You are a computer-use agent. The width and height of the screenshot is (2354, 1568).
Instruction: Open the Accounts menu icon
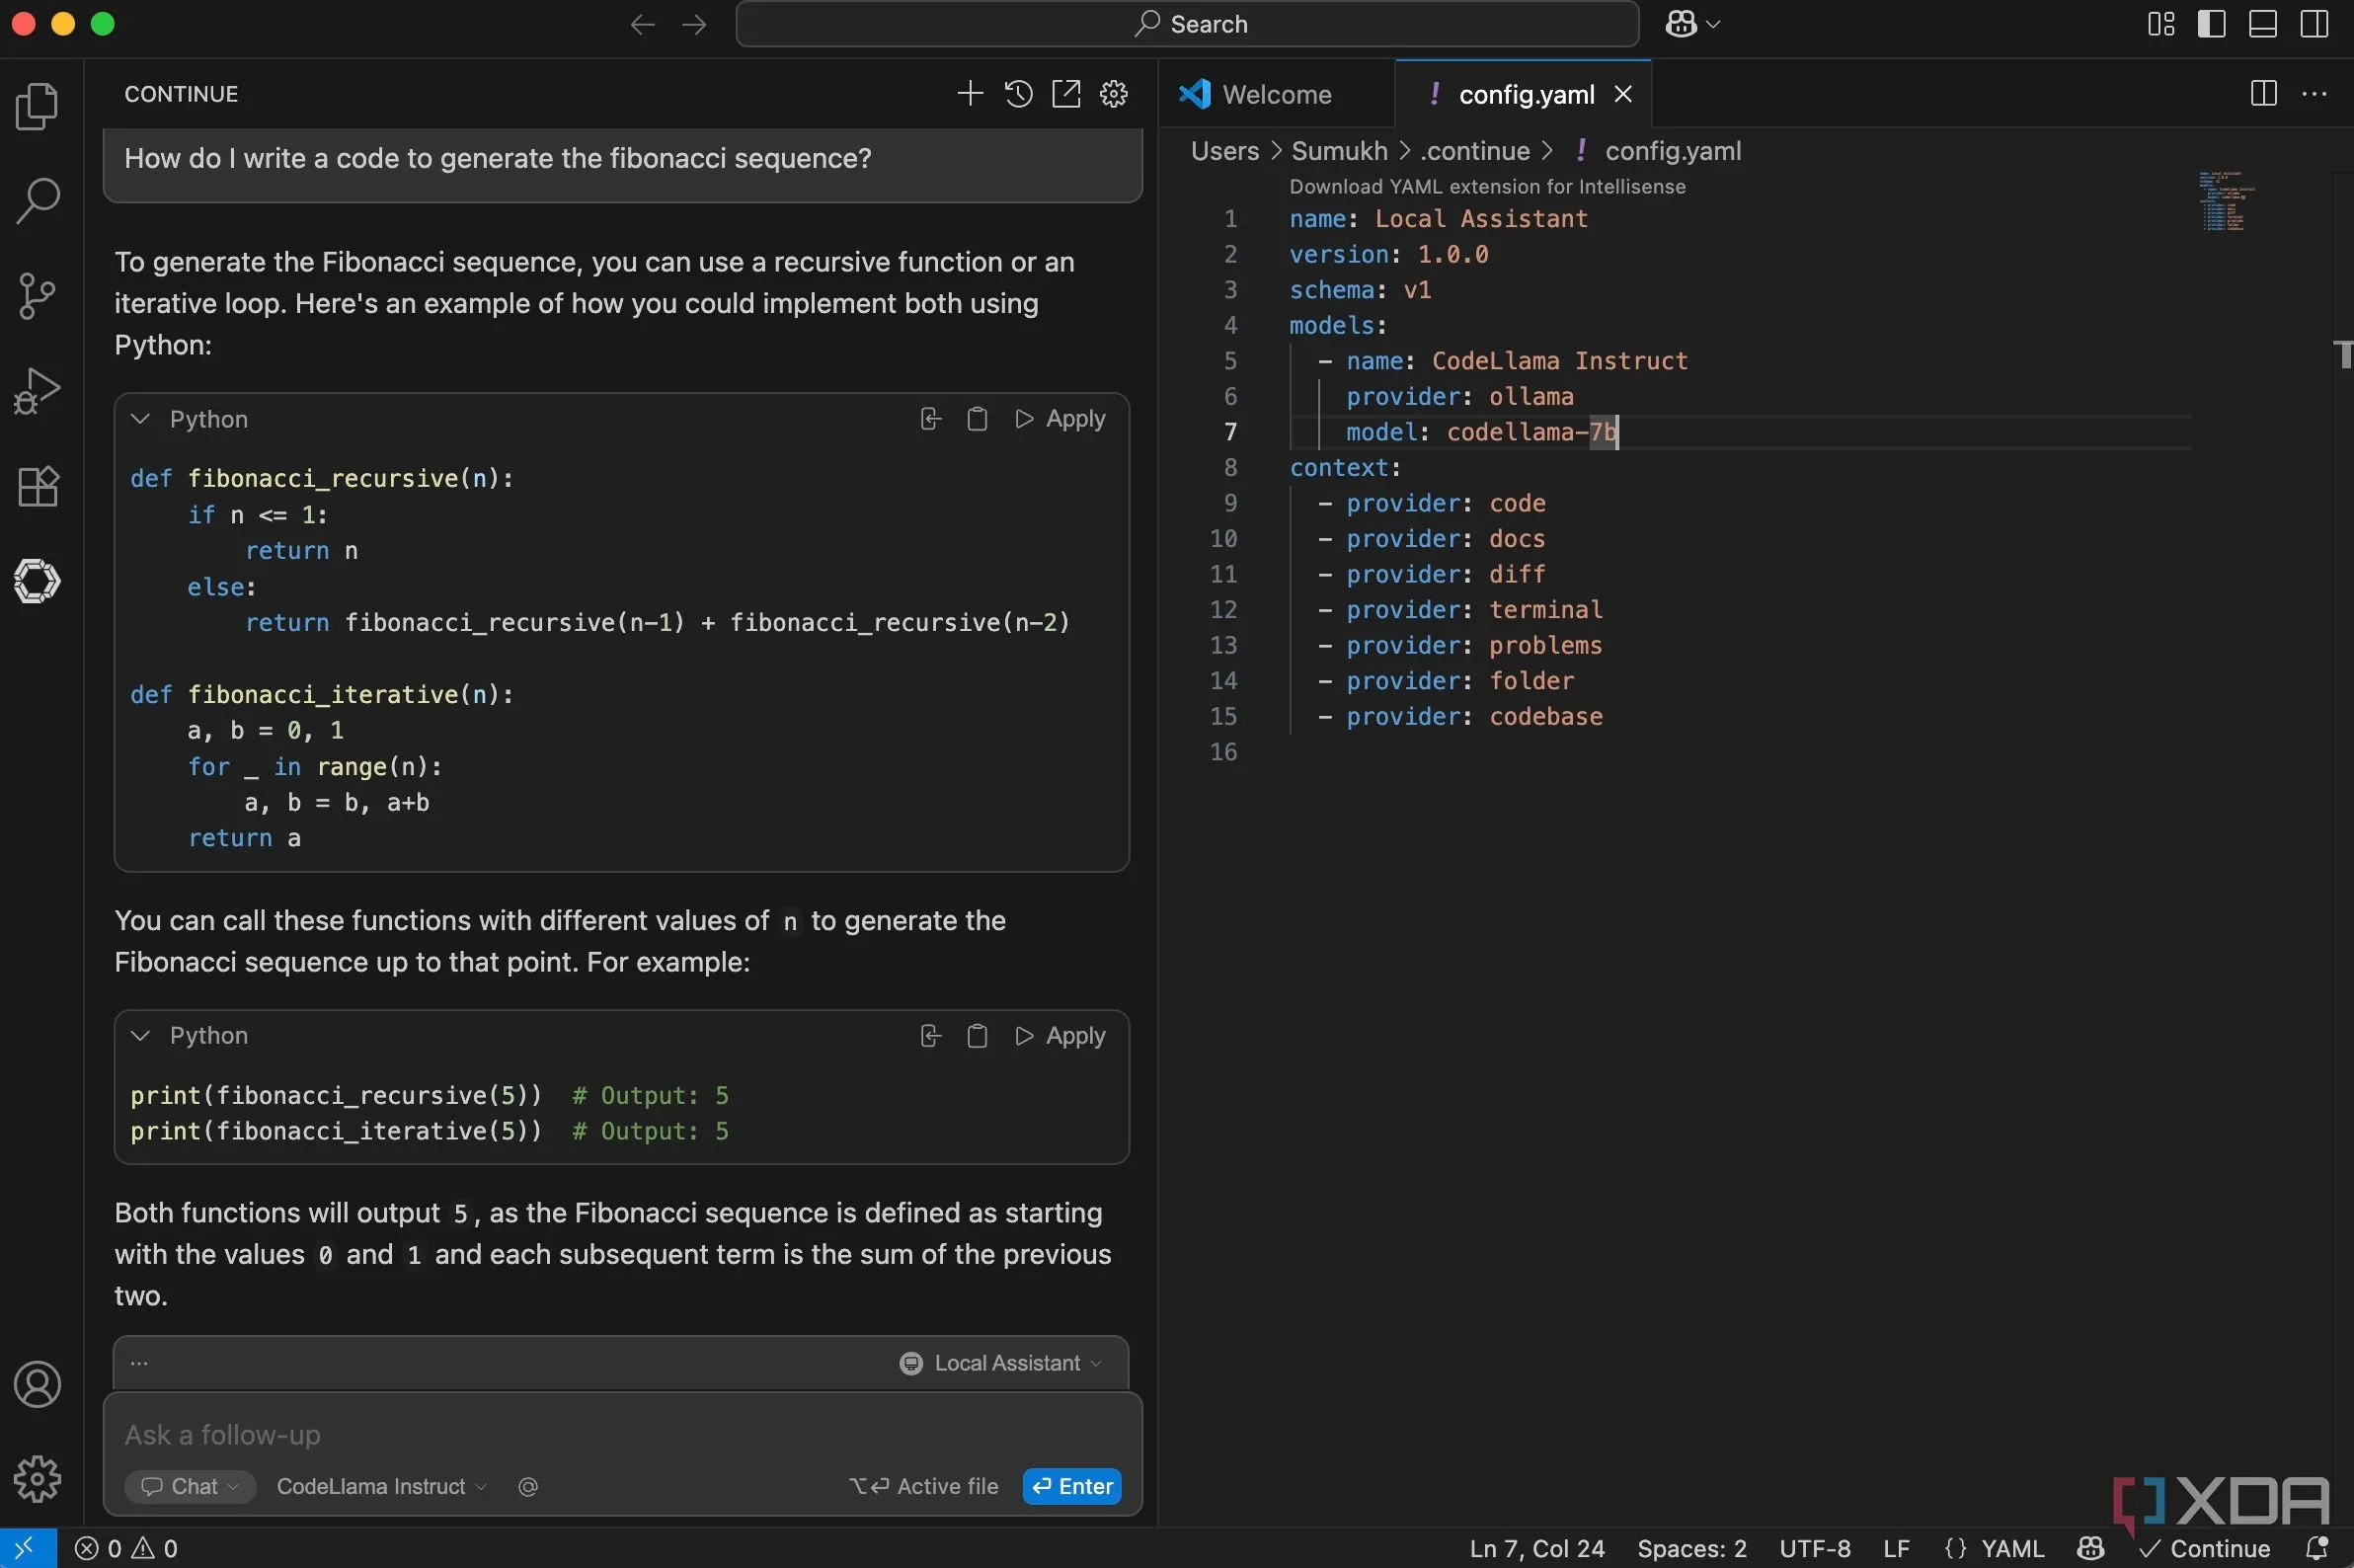(x=38, y=1384)
